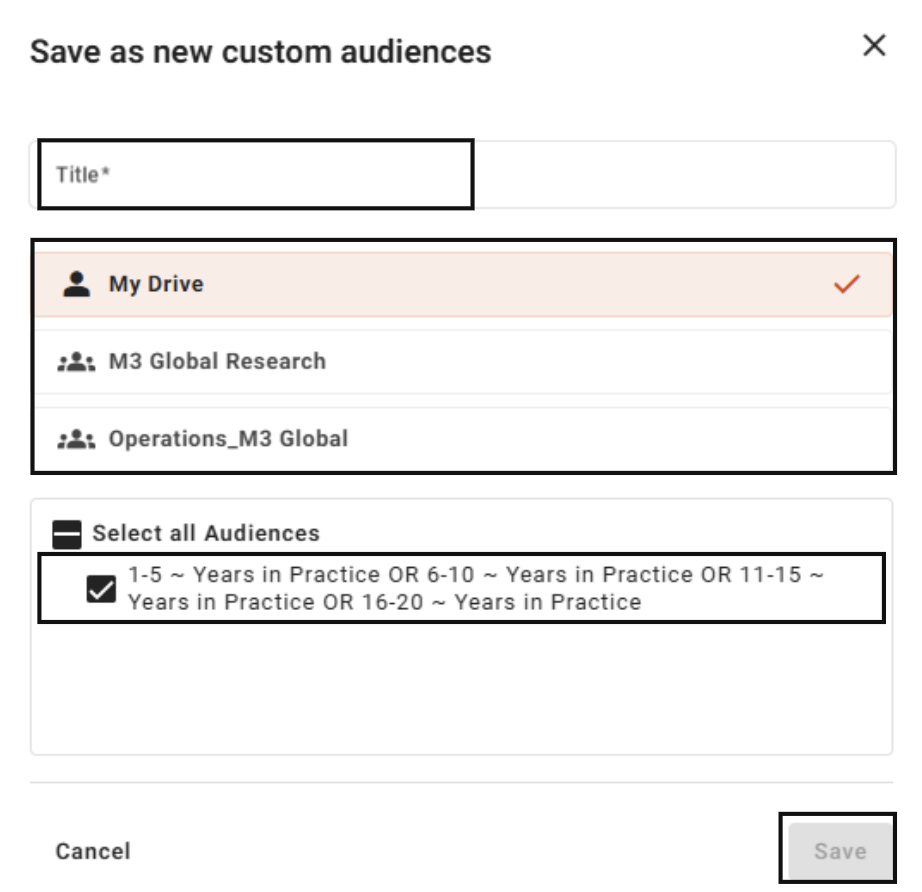This screenshot has height=892, width=922.
Task: Click the empty right side of the Title field
Action: 682,175
